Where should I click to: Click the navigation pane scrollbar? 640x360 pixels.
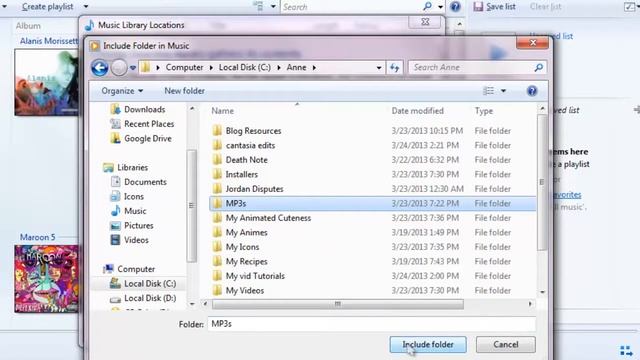click(x=191, y=206)
